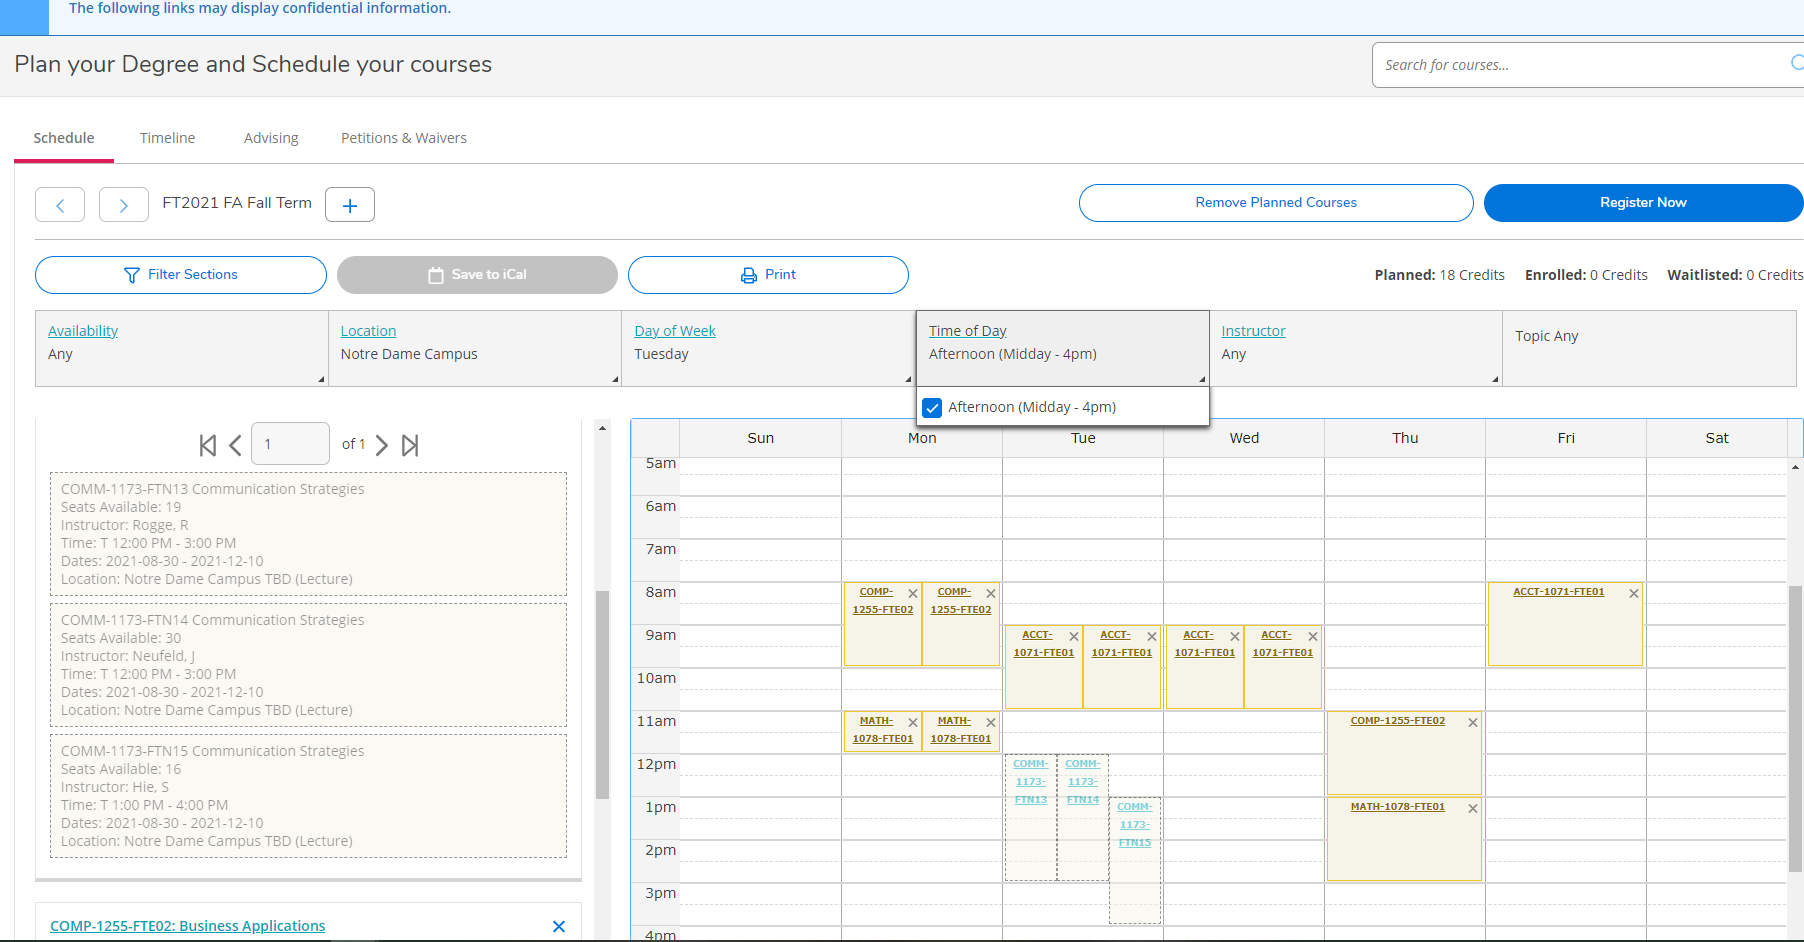Go to previous term with left arrow
The height and width of the screenshot is (942, 1804).
[x=60, y=205]
